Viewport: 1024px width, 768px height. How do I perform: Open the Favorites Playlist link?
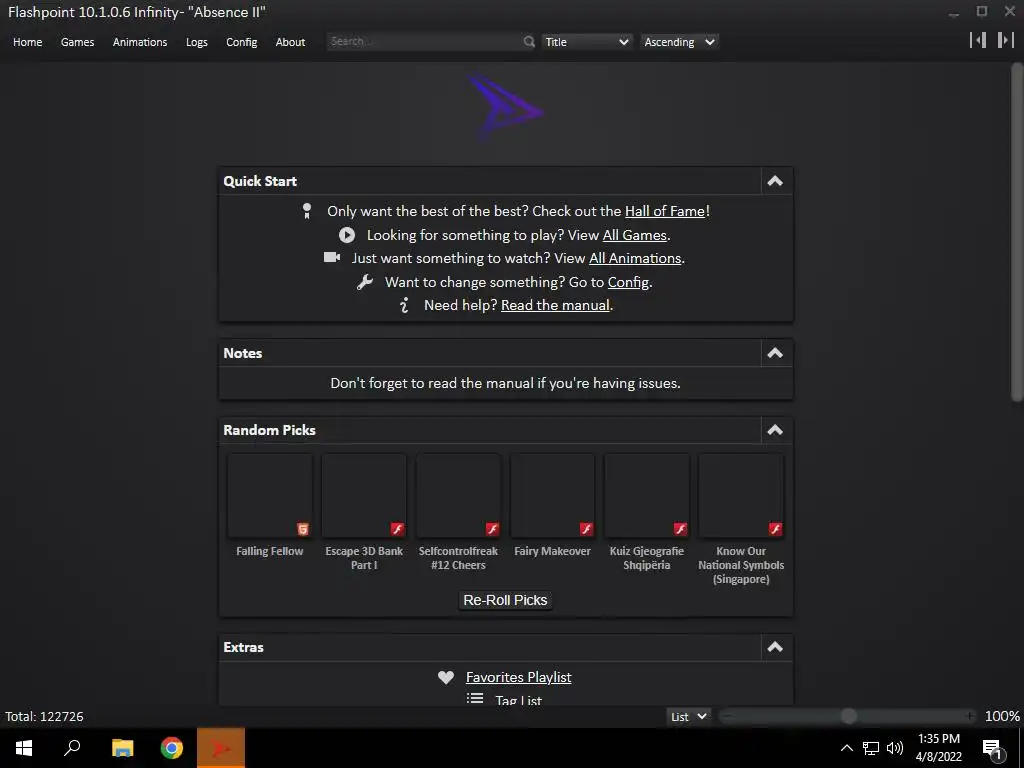point(519,677)
